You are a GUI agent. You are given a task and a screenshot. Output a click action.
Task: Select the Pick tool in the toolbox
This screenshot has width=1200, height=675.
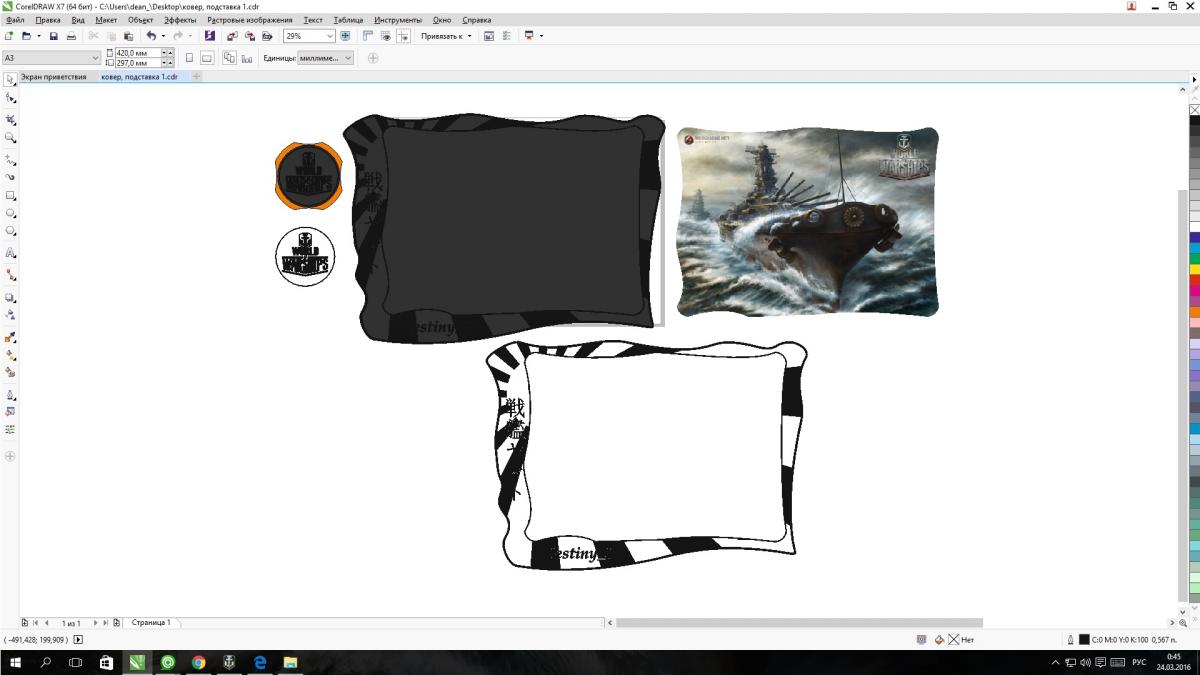pos(10,79)
